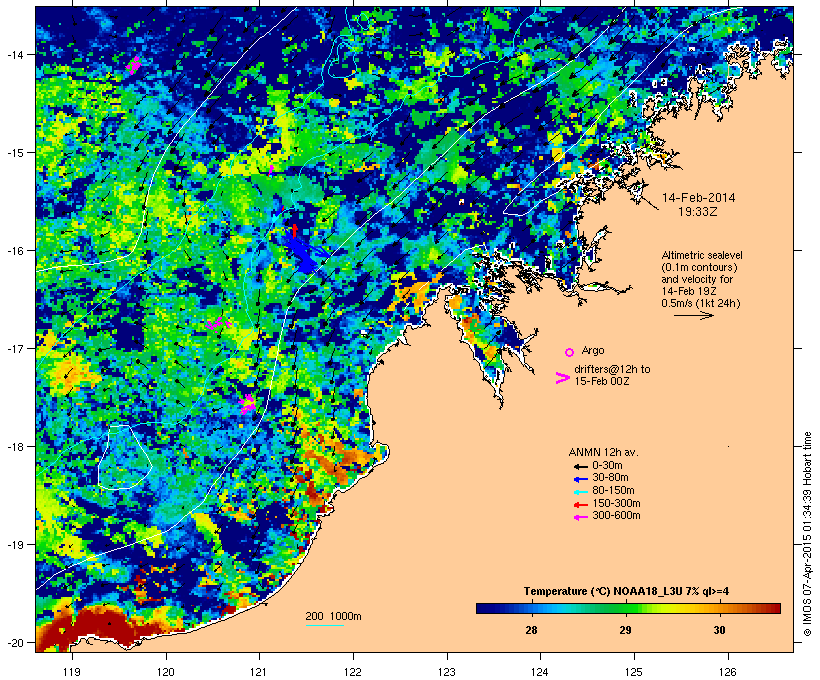Click the latitude label -15
Image resolution: width=820 pixels, height=680 pixels.
click(x=14, y=153)
